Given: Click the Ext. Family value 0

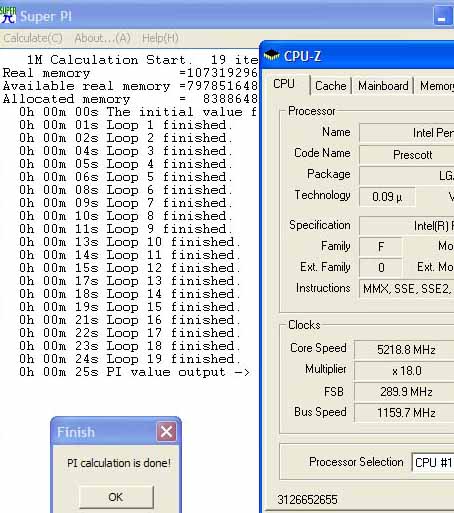Looking at the screenshot, I should pyautogui.click(x=381, y=268).
